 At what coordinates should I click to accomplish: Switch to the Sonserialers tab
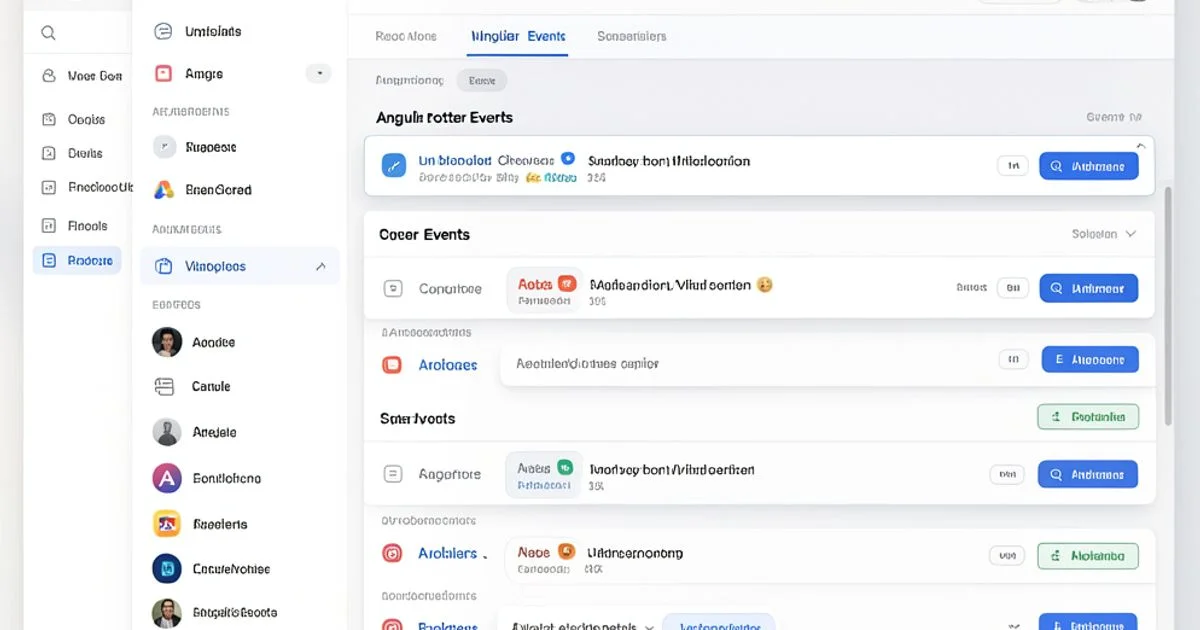tap(631, 36)
